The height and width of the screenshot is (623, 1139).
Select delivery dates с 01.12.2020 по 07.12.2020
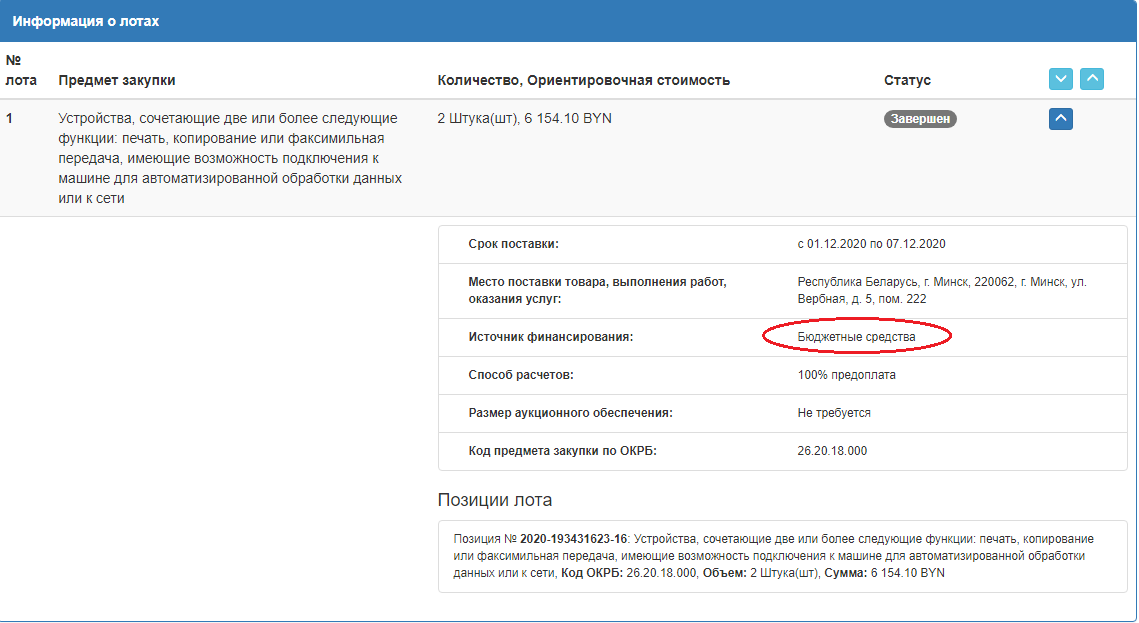872,244
